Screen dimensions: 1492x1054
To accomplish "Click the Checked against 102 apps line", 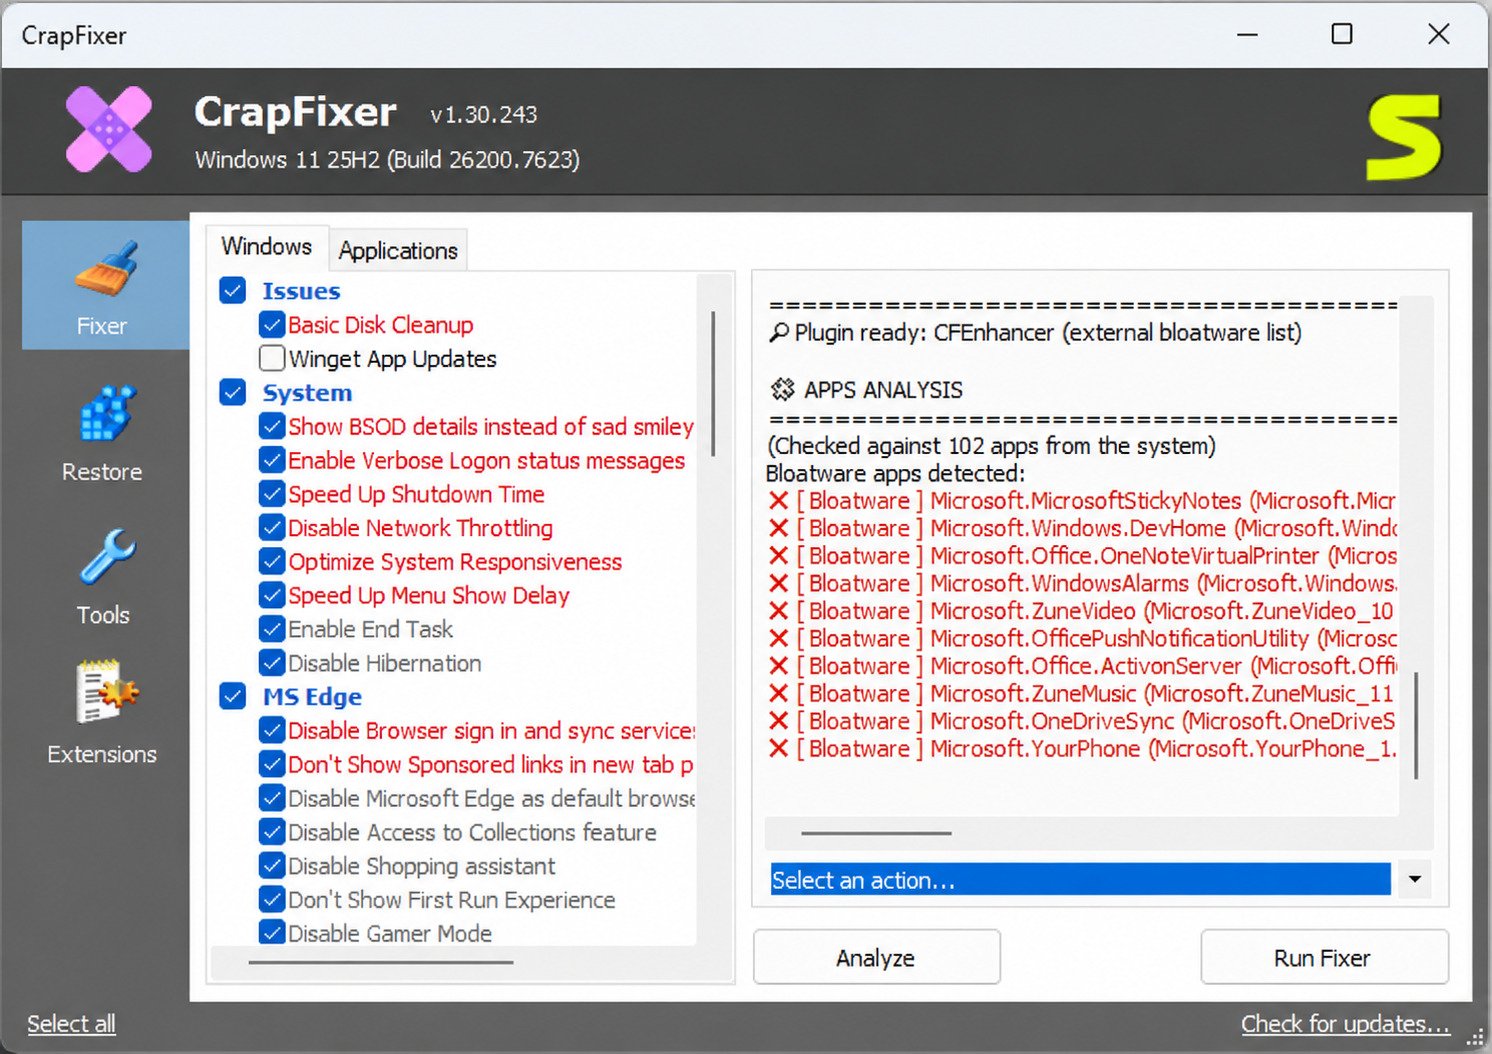I will (x=991, y=445).
